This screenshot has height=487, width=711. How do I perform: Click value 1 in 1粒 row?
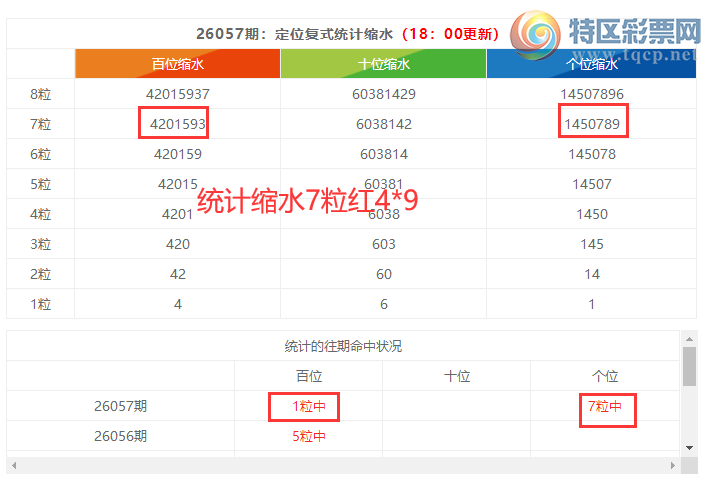pyautogui.click(x=591, y=304)
